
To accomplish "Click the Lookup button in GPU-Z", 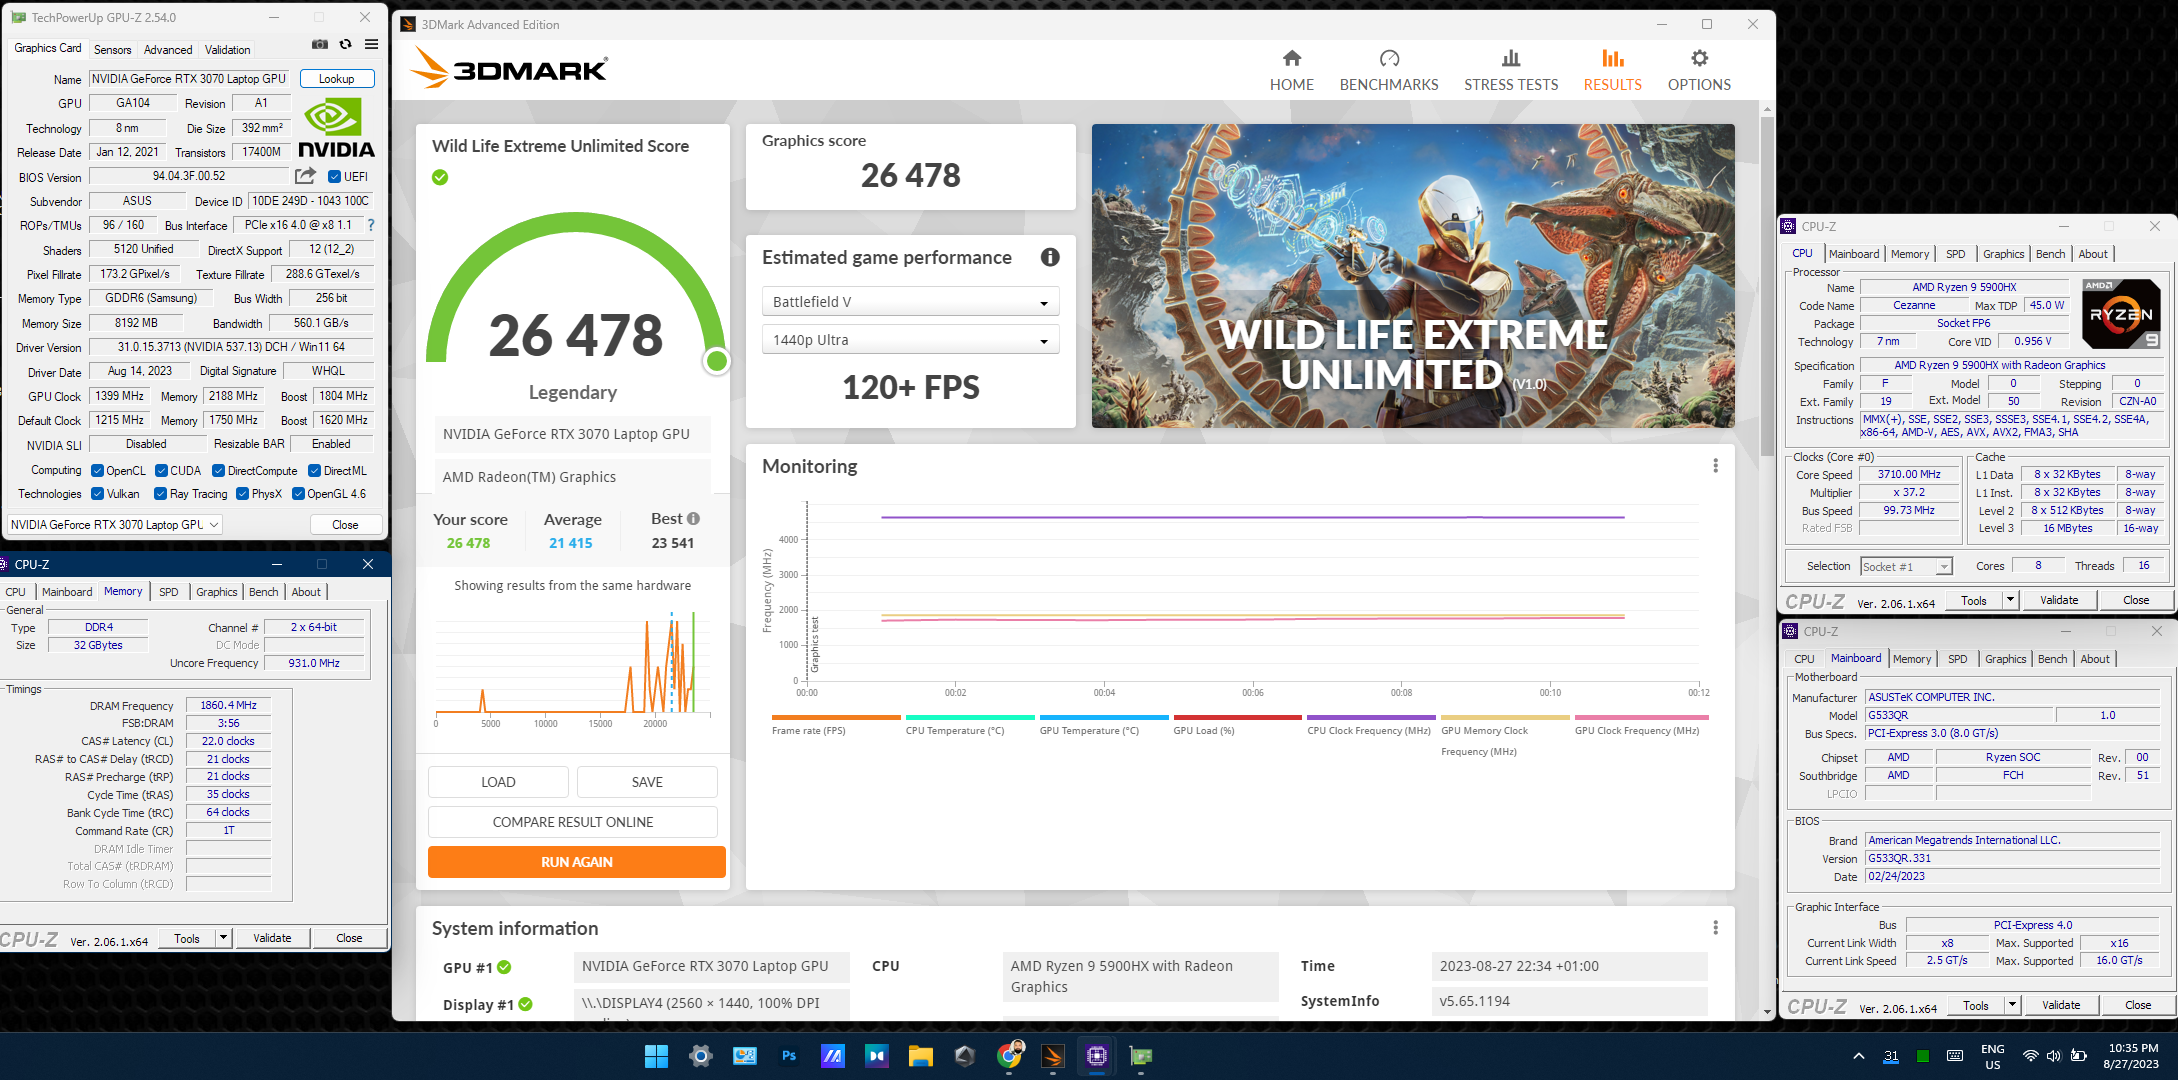I will 336,79.
